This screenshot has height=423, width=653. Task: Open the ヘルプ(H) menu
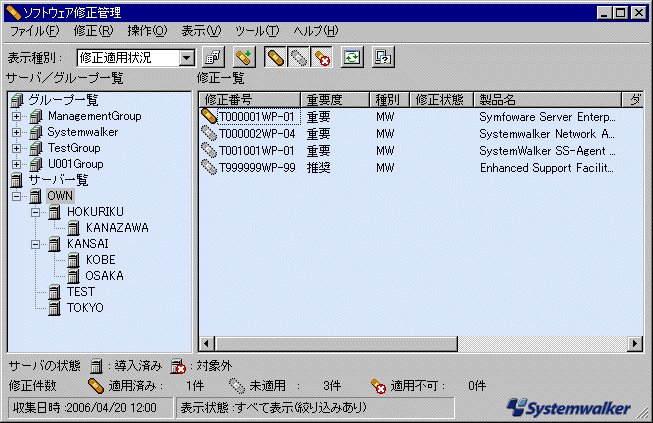316,31
